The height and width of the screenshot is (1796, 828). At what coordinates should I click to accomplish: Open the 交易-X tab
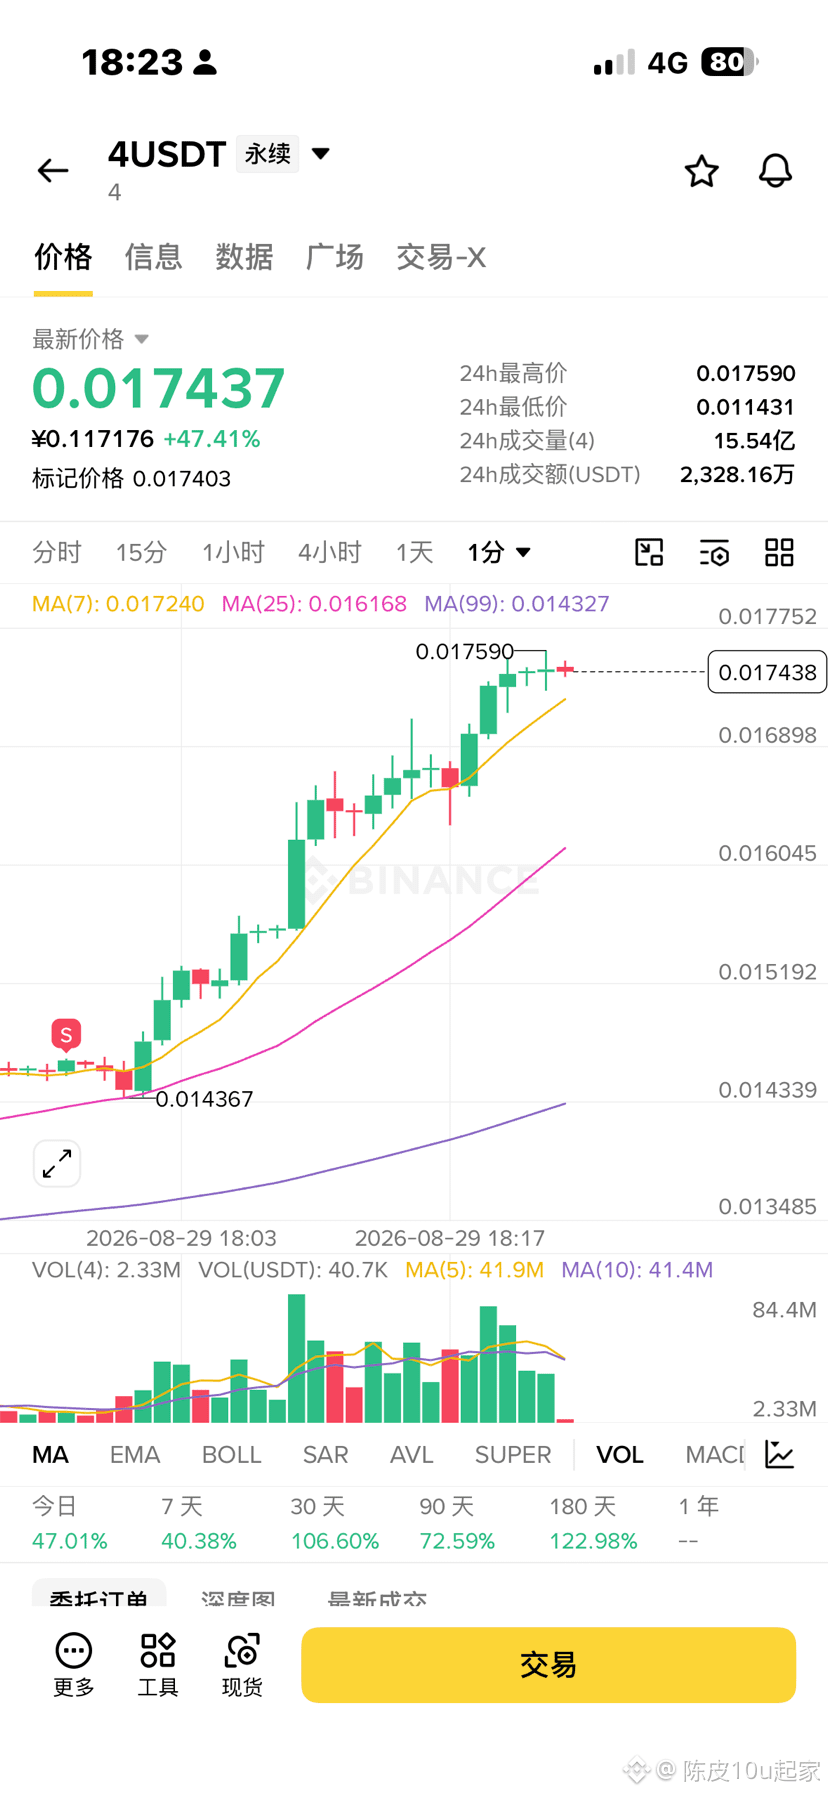point(441,257)
